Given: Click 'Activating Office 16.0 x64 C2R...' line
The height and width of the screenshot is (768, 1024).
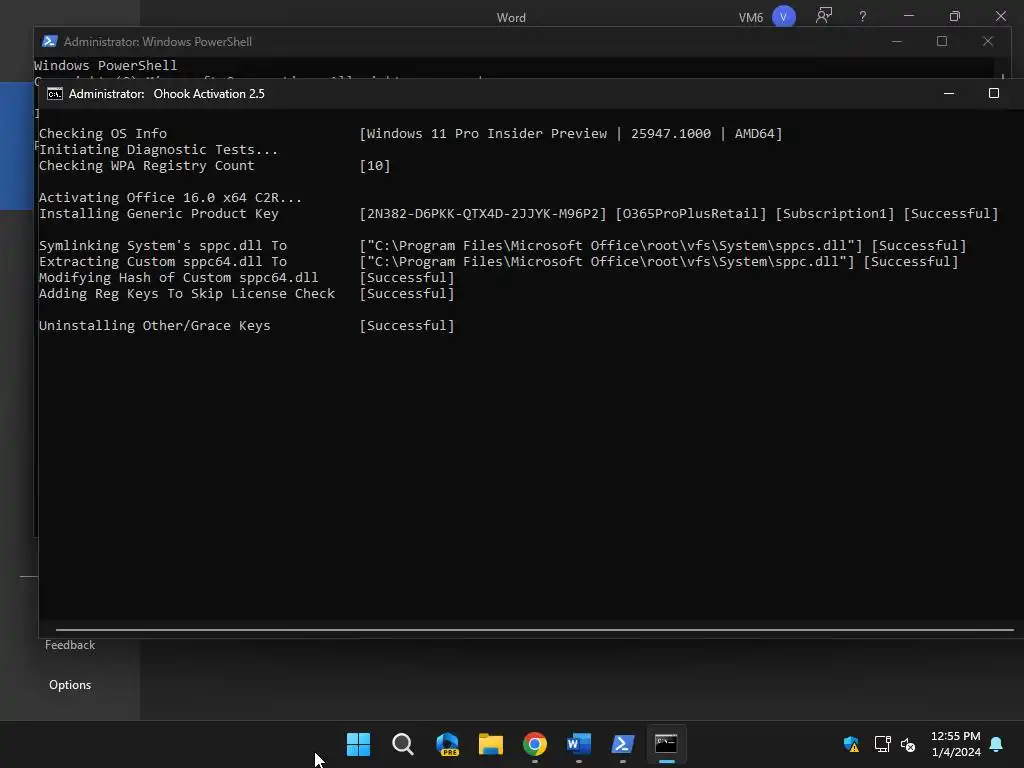Looking at the screenshot, I should click(x=170, y=197).
